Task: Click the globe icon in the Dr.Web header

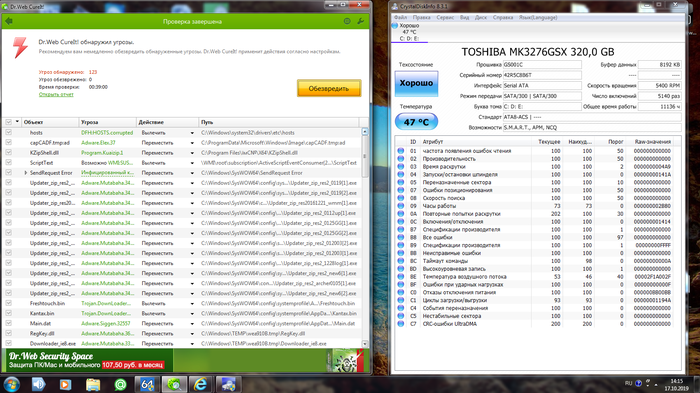Action: [x=347, y=21]
